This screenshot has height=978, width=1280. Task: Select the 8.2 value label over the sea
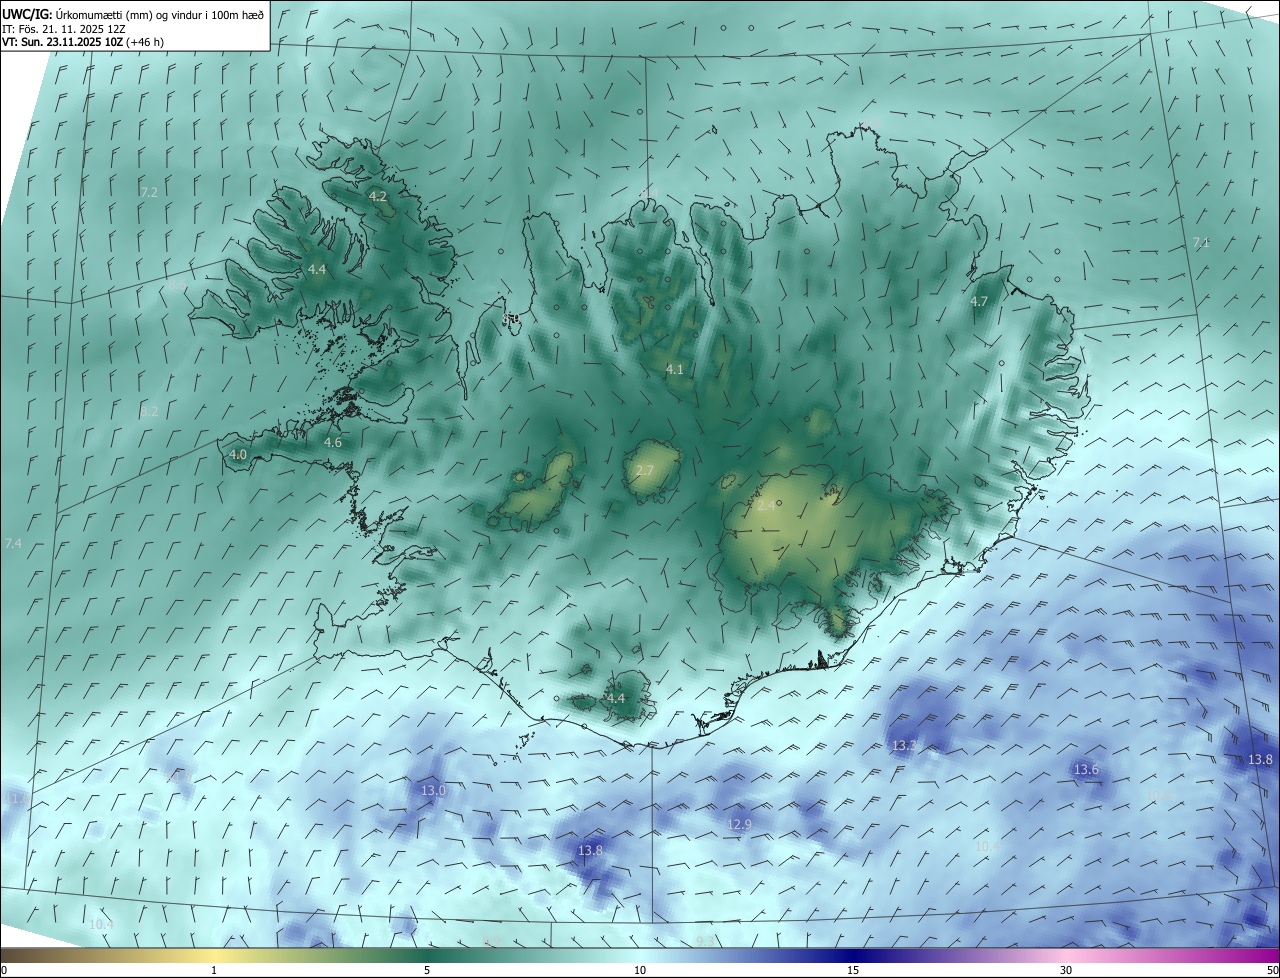click(x=149, y=411)
